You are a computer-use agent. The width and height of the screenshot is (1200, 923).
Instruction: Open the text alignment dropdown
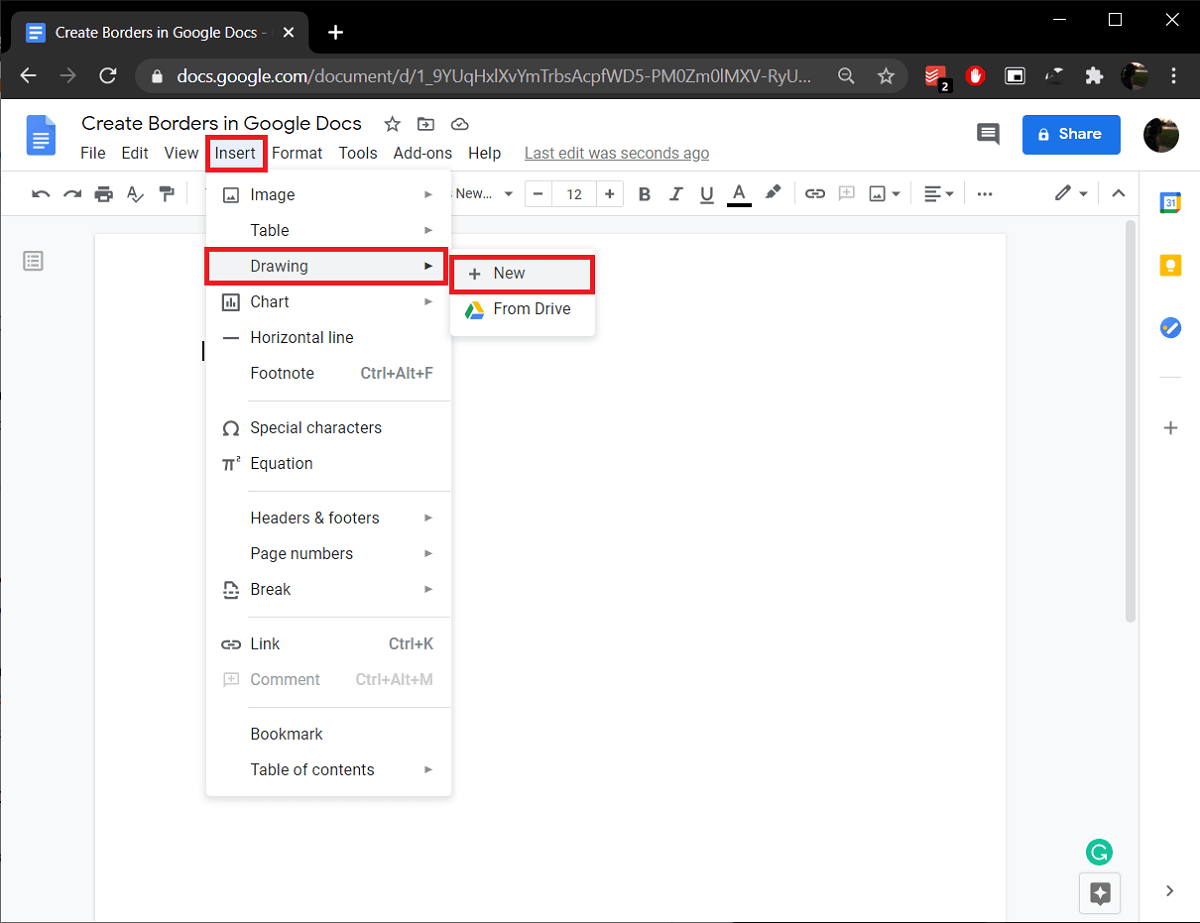947,193
